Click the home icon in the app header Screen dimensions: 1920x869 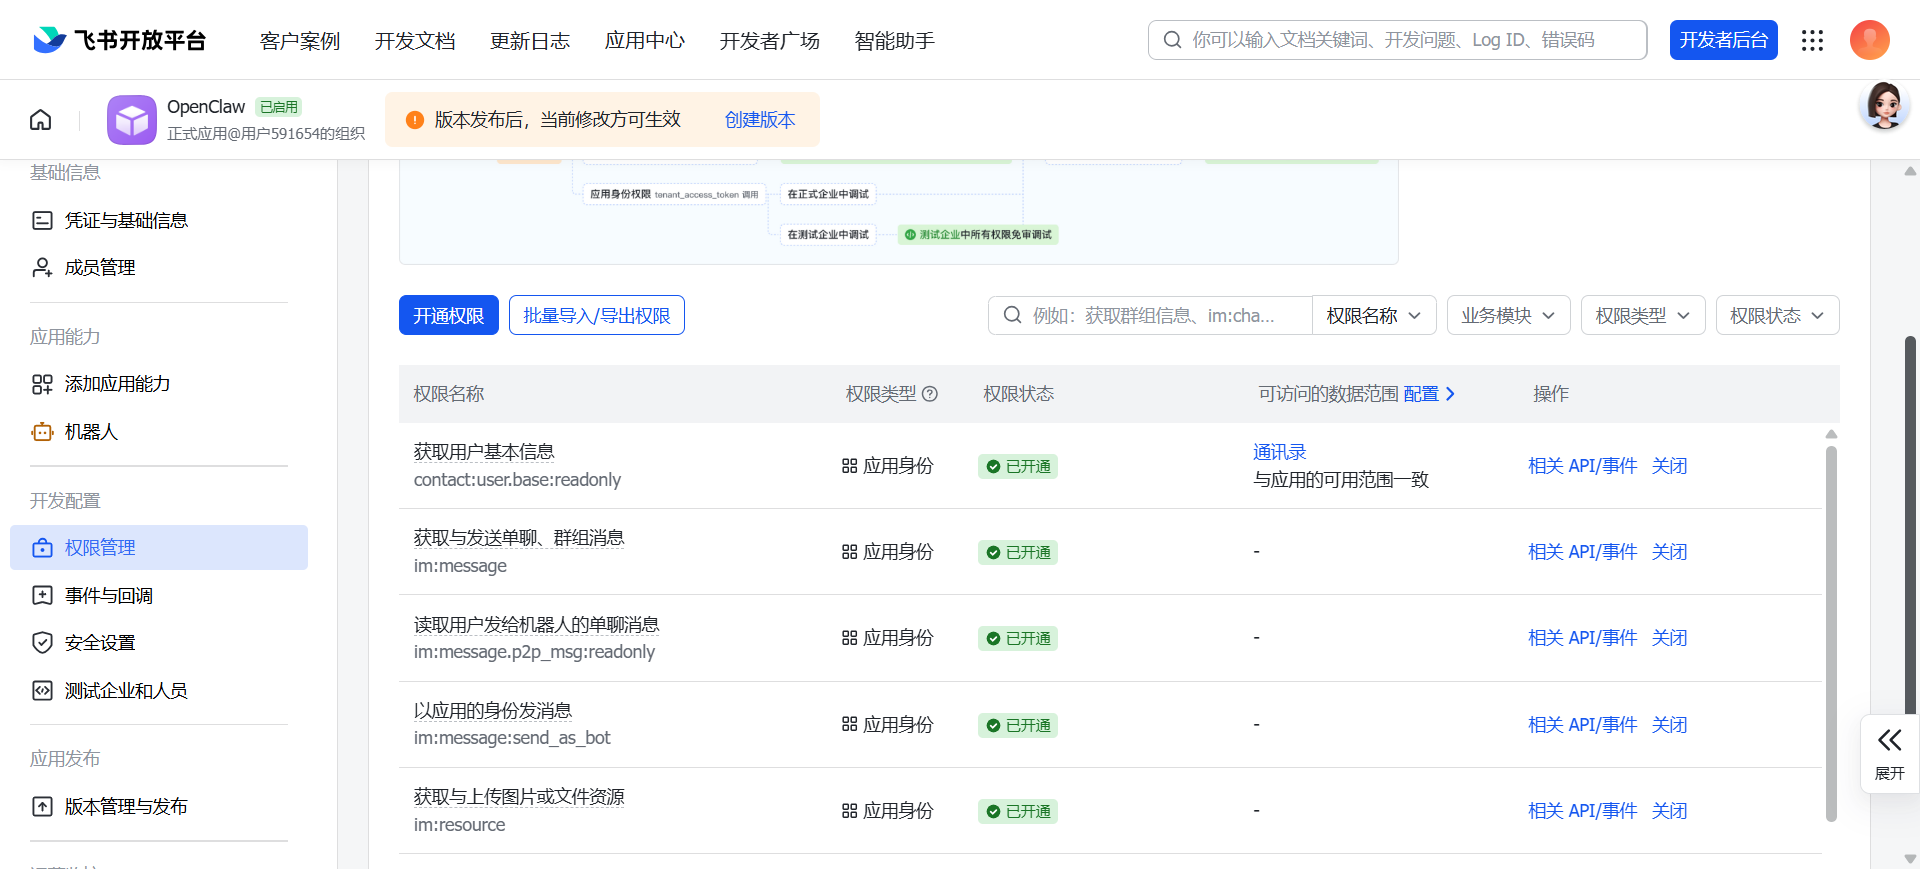coord(41,120)
